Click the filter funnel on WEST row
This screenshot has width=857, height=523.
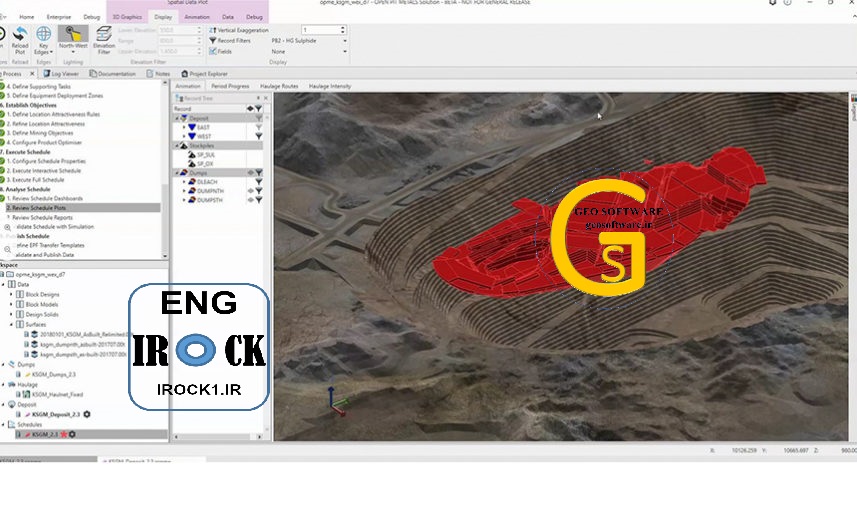(x=259, y=136)
